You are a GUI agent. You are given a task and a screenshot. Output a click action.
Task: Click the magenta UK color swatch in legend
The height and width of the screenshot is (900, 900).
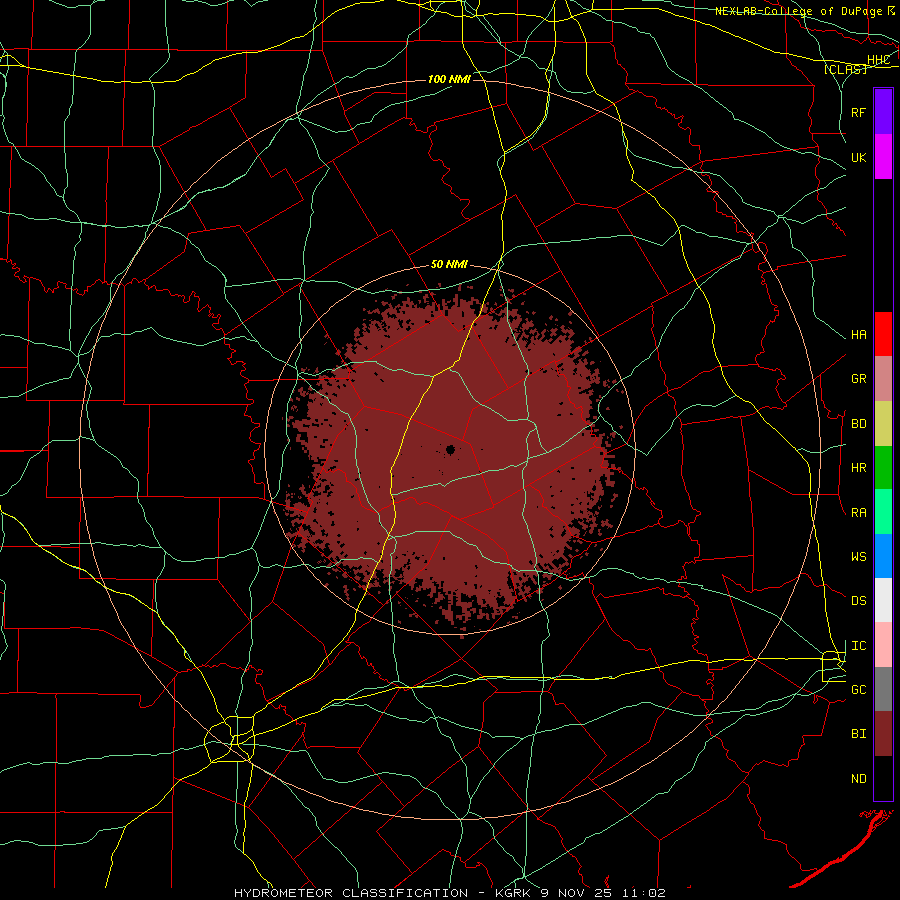[x=883, y=157]
